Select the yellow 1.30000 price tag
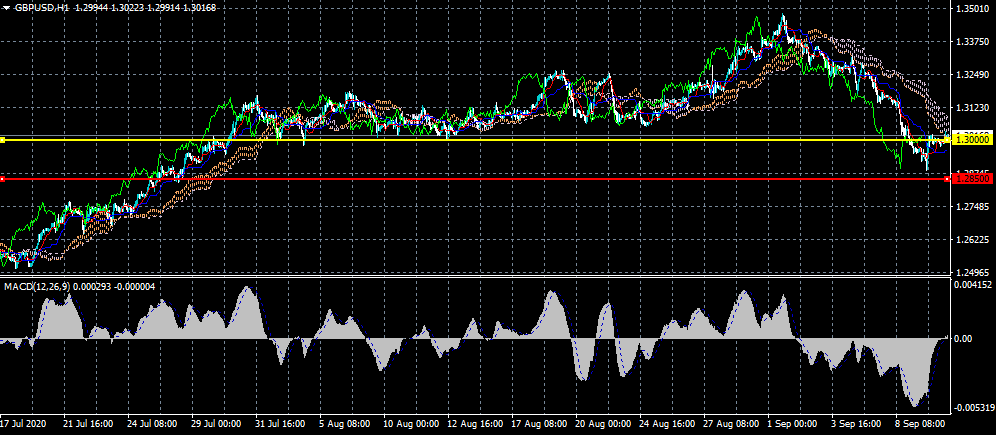This screenshot has width=996, height=435. click(971, 140)
